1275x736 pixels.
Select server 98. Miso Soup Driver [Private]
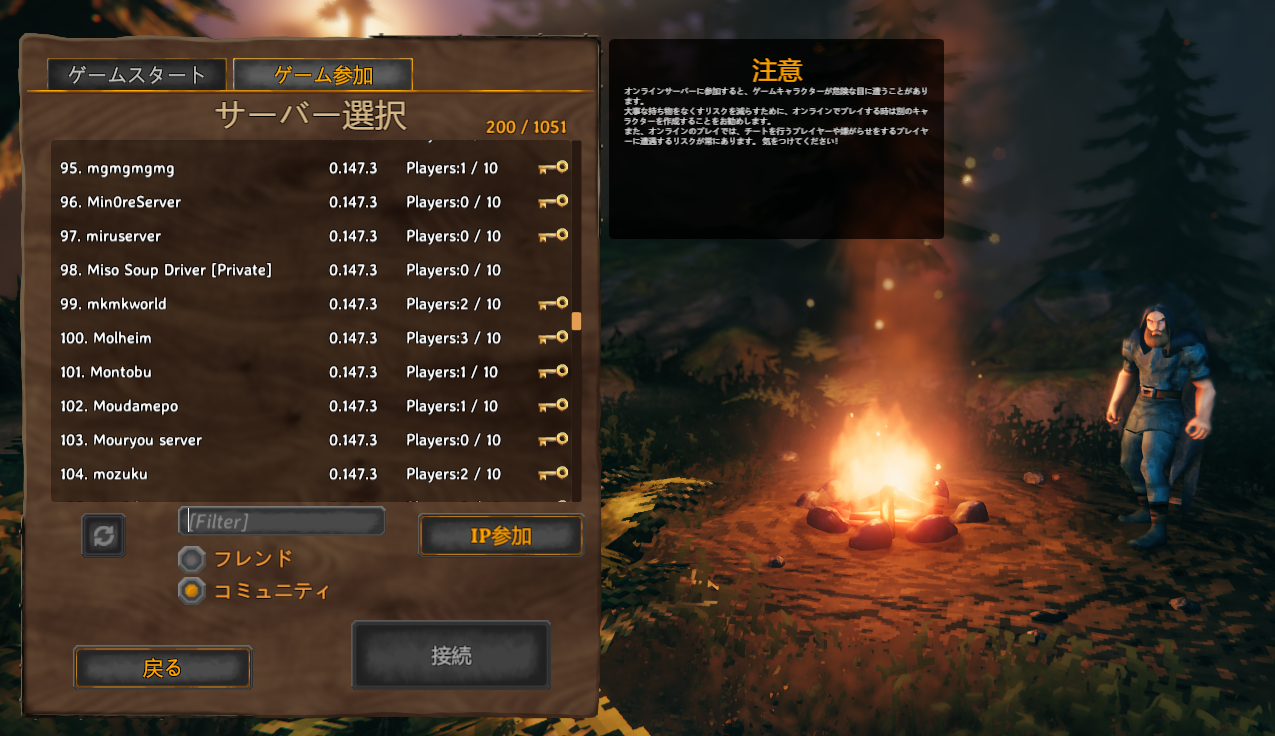[x=311, y=270]
